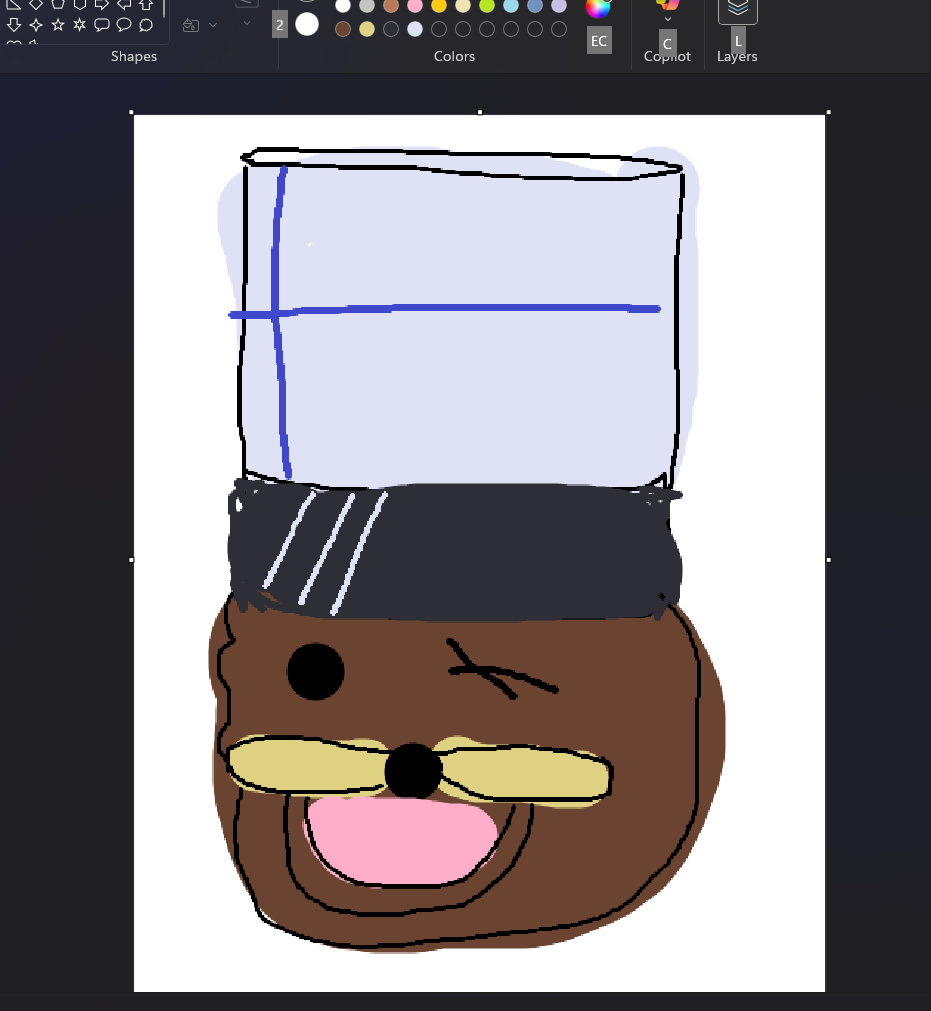The width and height of the screenshot is (931, 1011).
Task: Click the shapes gallery scrollbar
Action: (x=164, y=10)
